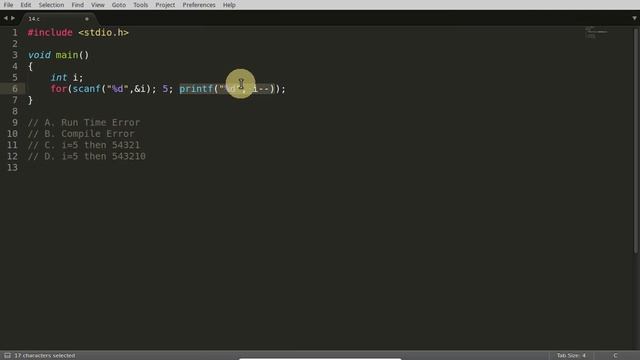Open the View menu
Screen dimensions: 640x360
coord(98,5)
